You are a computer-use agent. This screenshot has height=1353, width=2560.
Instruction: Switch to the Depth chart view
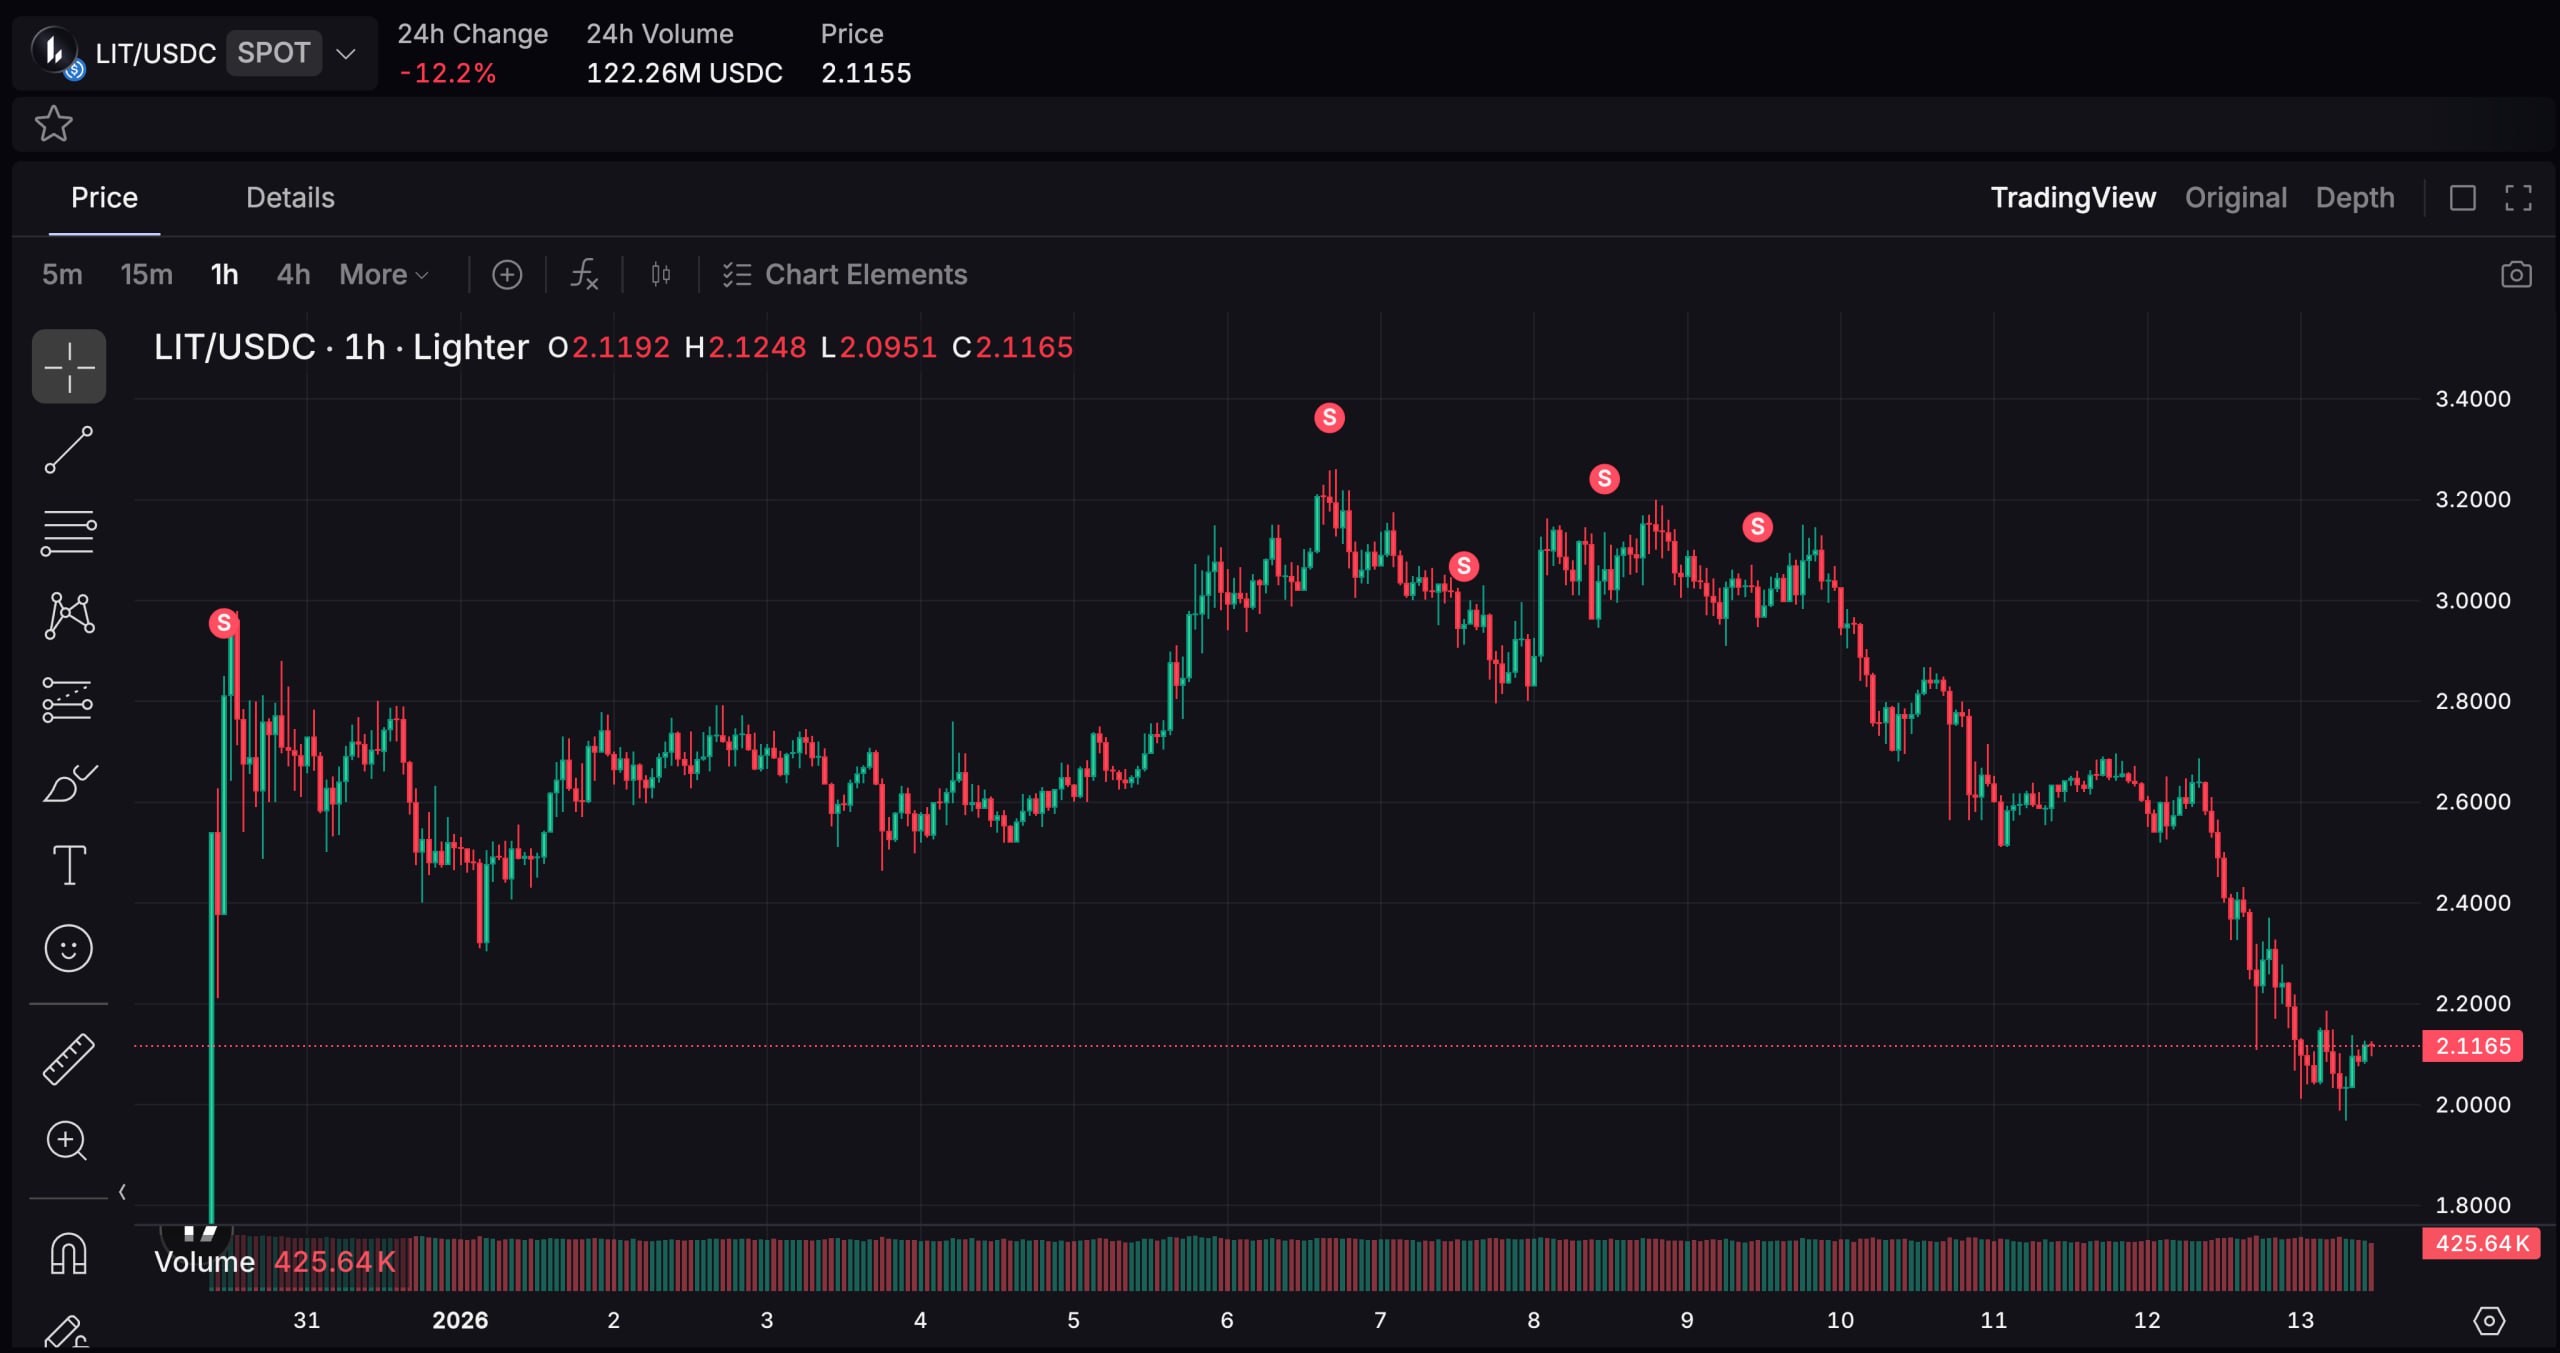(2354, 198)
